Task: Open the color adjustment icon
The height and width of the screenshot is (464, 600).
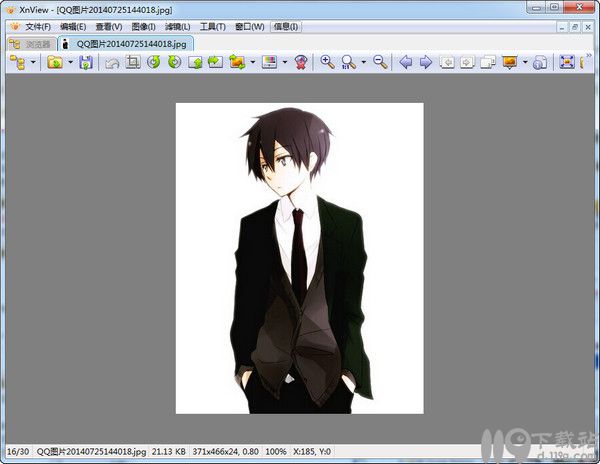Action: [269, 62]
